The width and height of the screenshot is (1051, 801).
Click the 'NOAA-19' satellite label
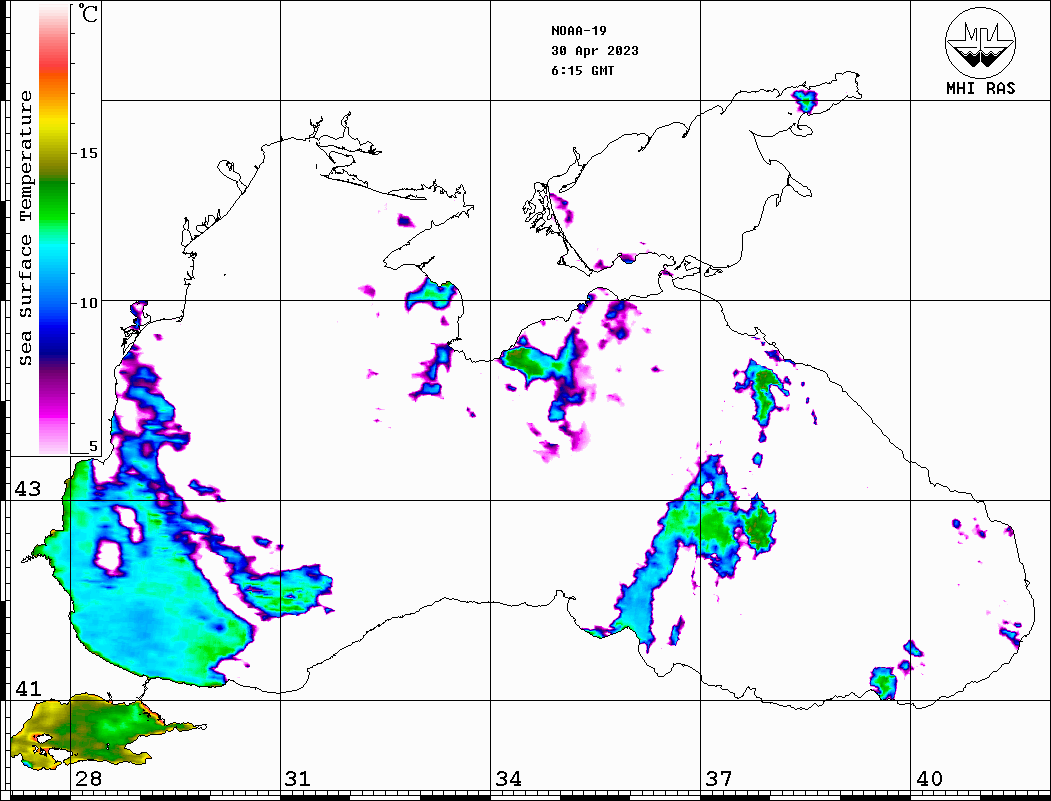click(578, 31)
